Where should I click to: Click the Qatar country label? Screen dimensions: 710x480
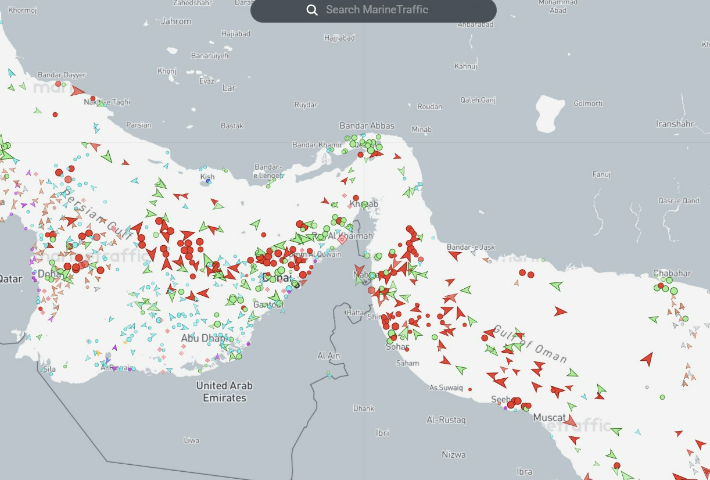(10, 280)
